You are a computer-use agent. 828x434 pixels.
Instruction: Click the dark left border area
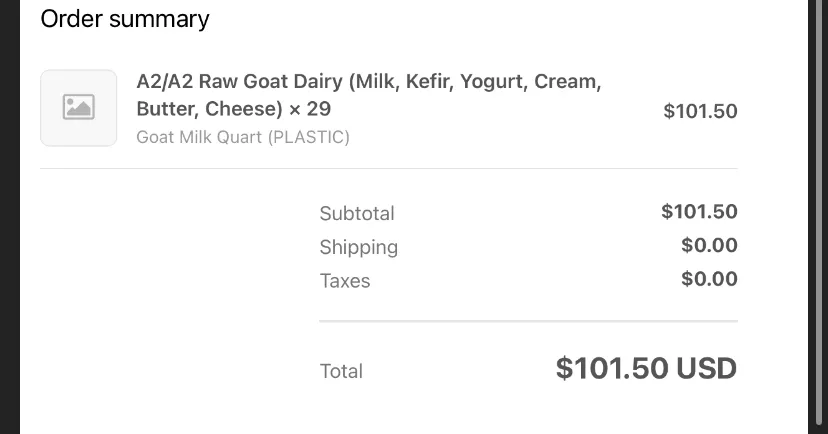click(10, 217)
